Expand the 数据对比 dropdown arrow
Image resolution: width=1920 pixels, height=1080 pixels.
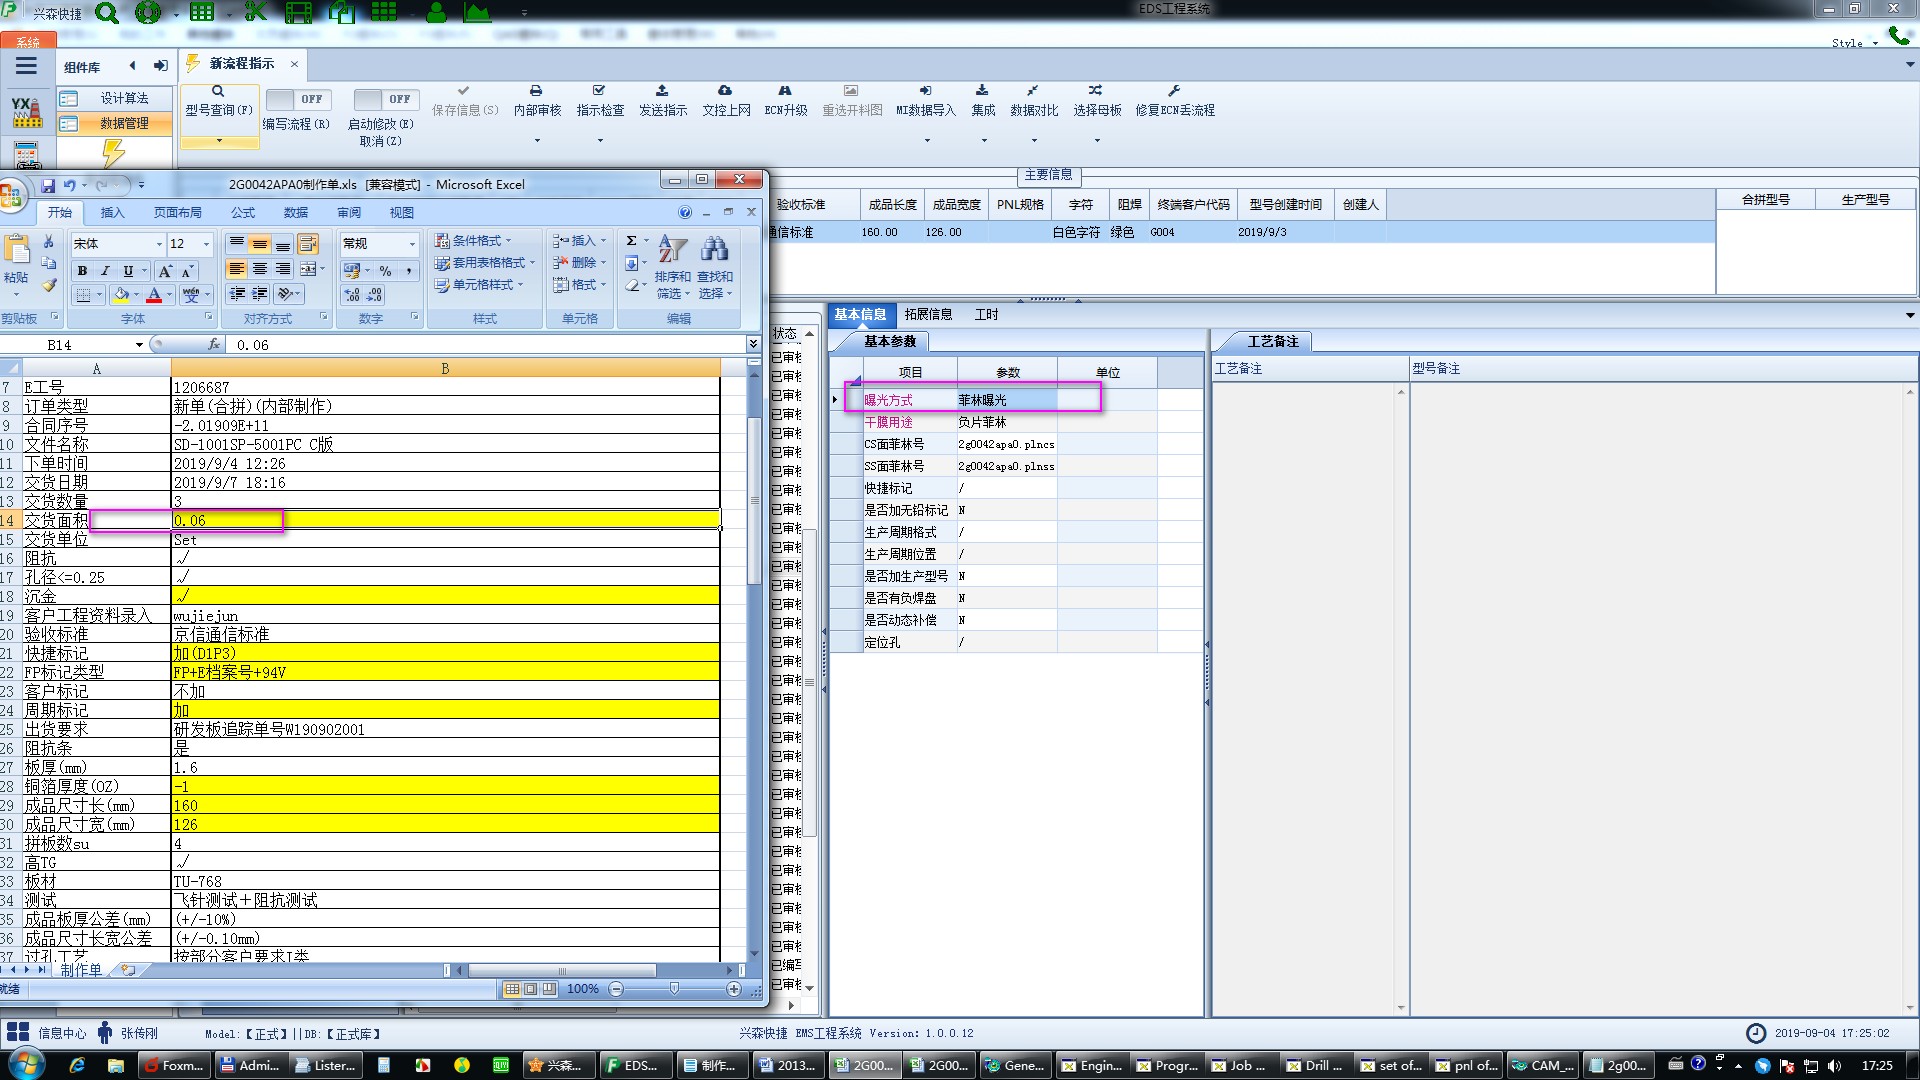(x=1034, y=141)
